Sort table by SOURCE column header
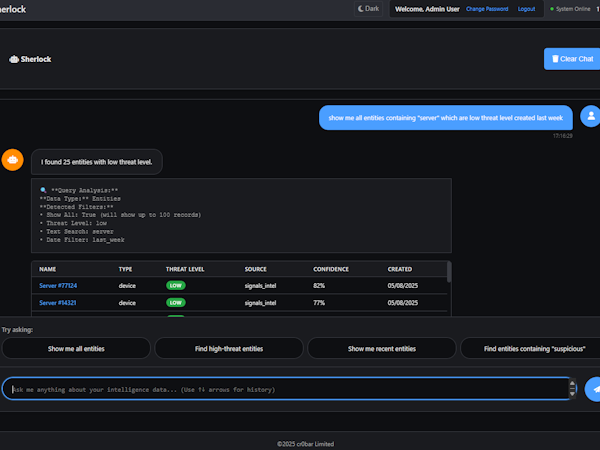Viewport: 600px width, 450px height. (x=256, y=269)
